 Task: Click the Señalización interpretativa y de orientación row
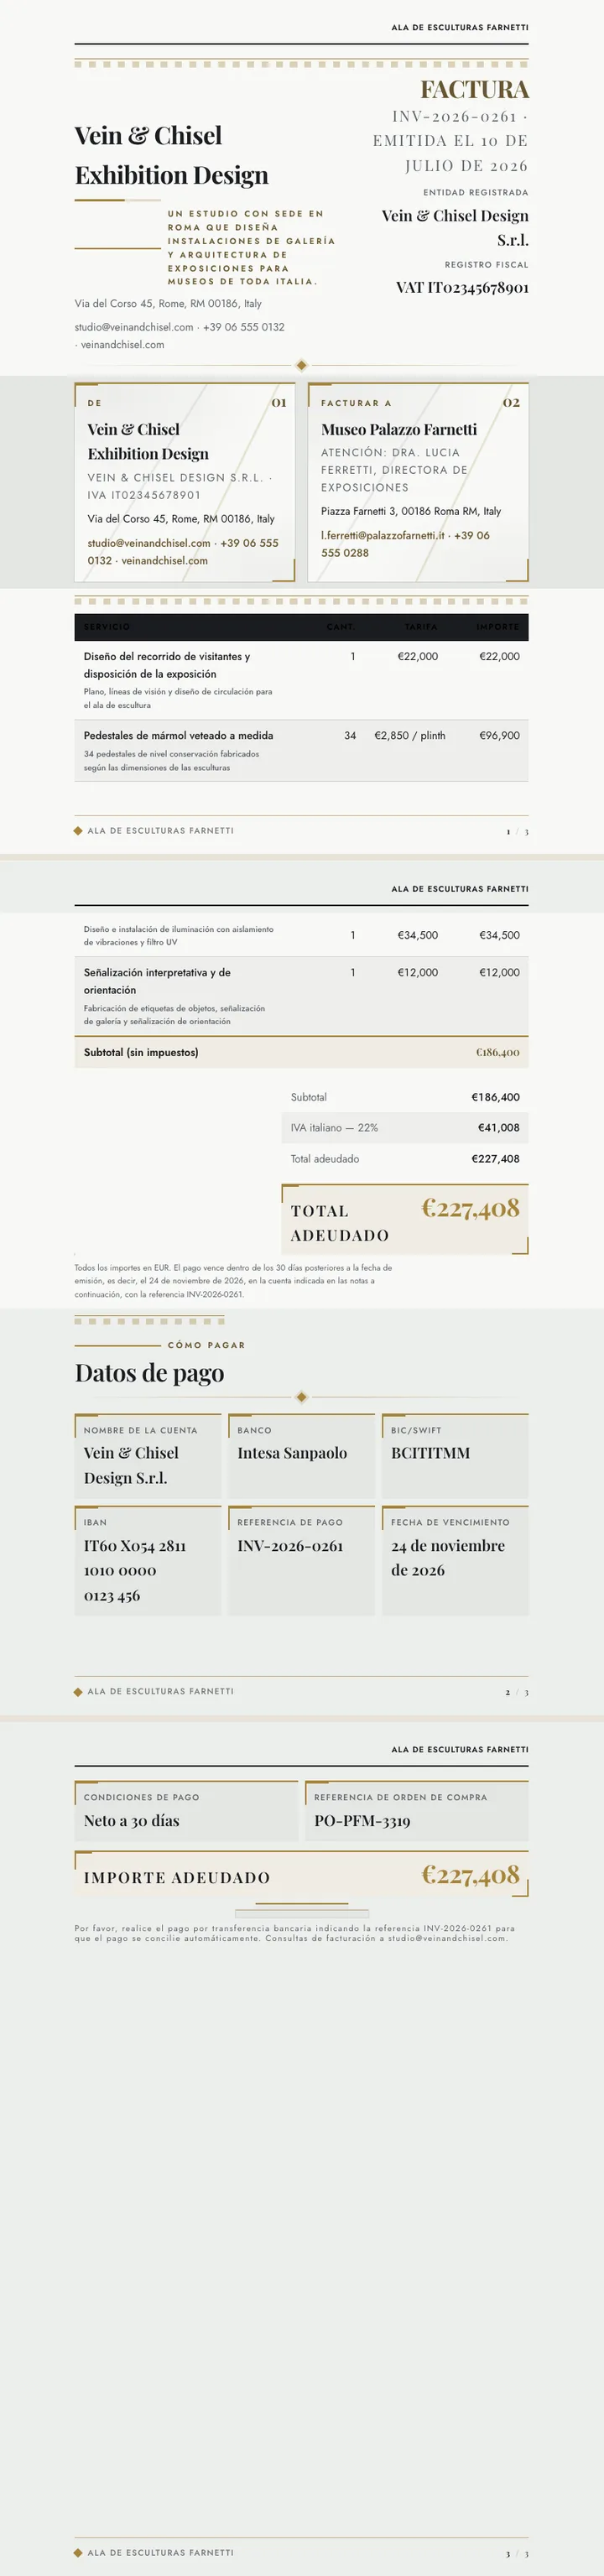pyautogui.click(x=301, y=996)
